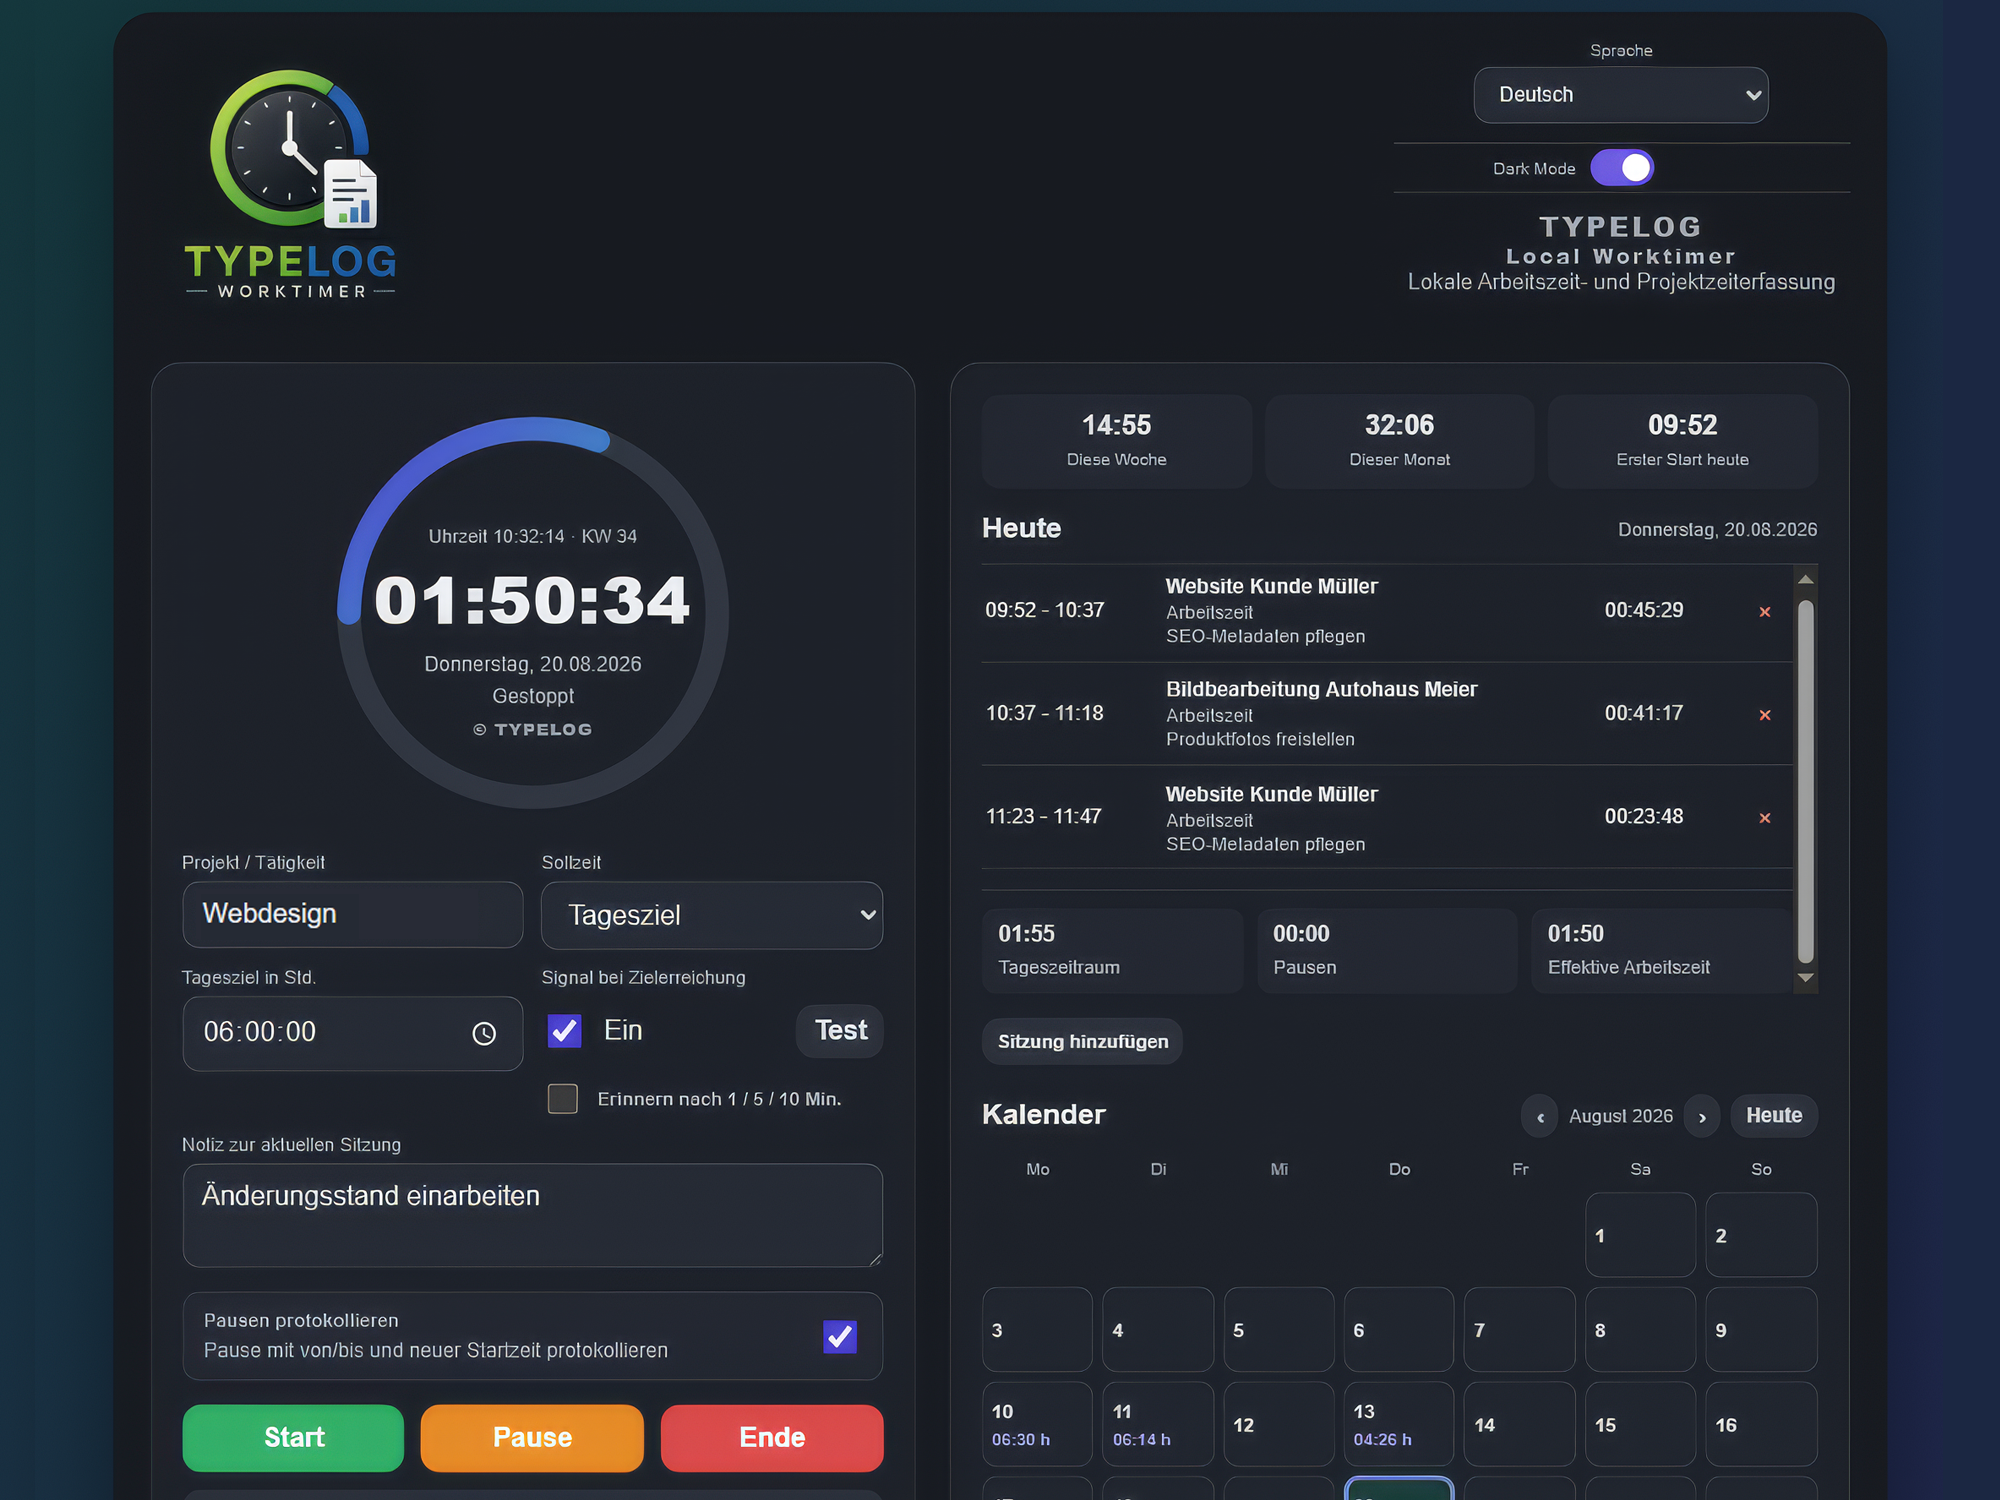This screenshot has height=1500, width=2000.
Task: Test the goal signal sound
Action: click(840, 1031)
